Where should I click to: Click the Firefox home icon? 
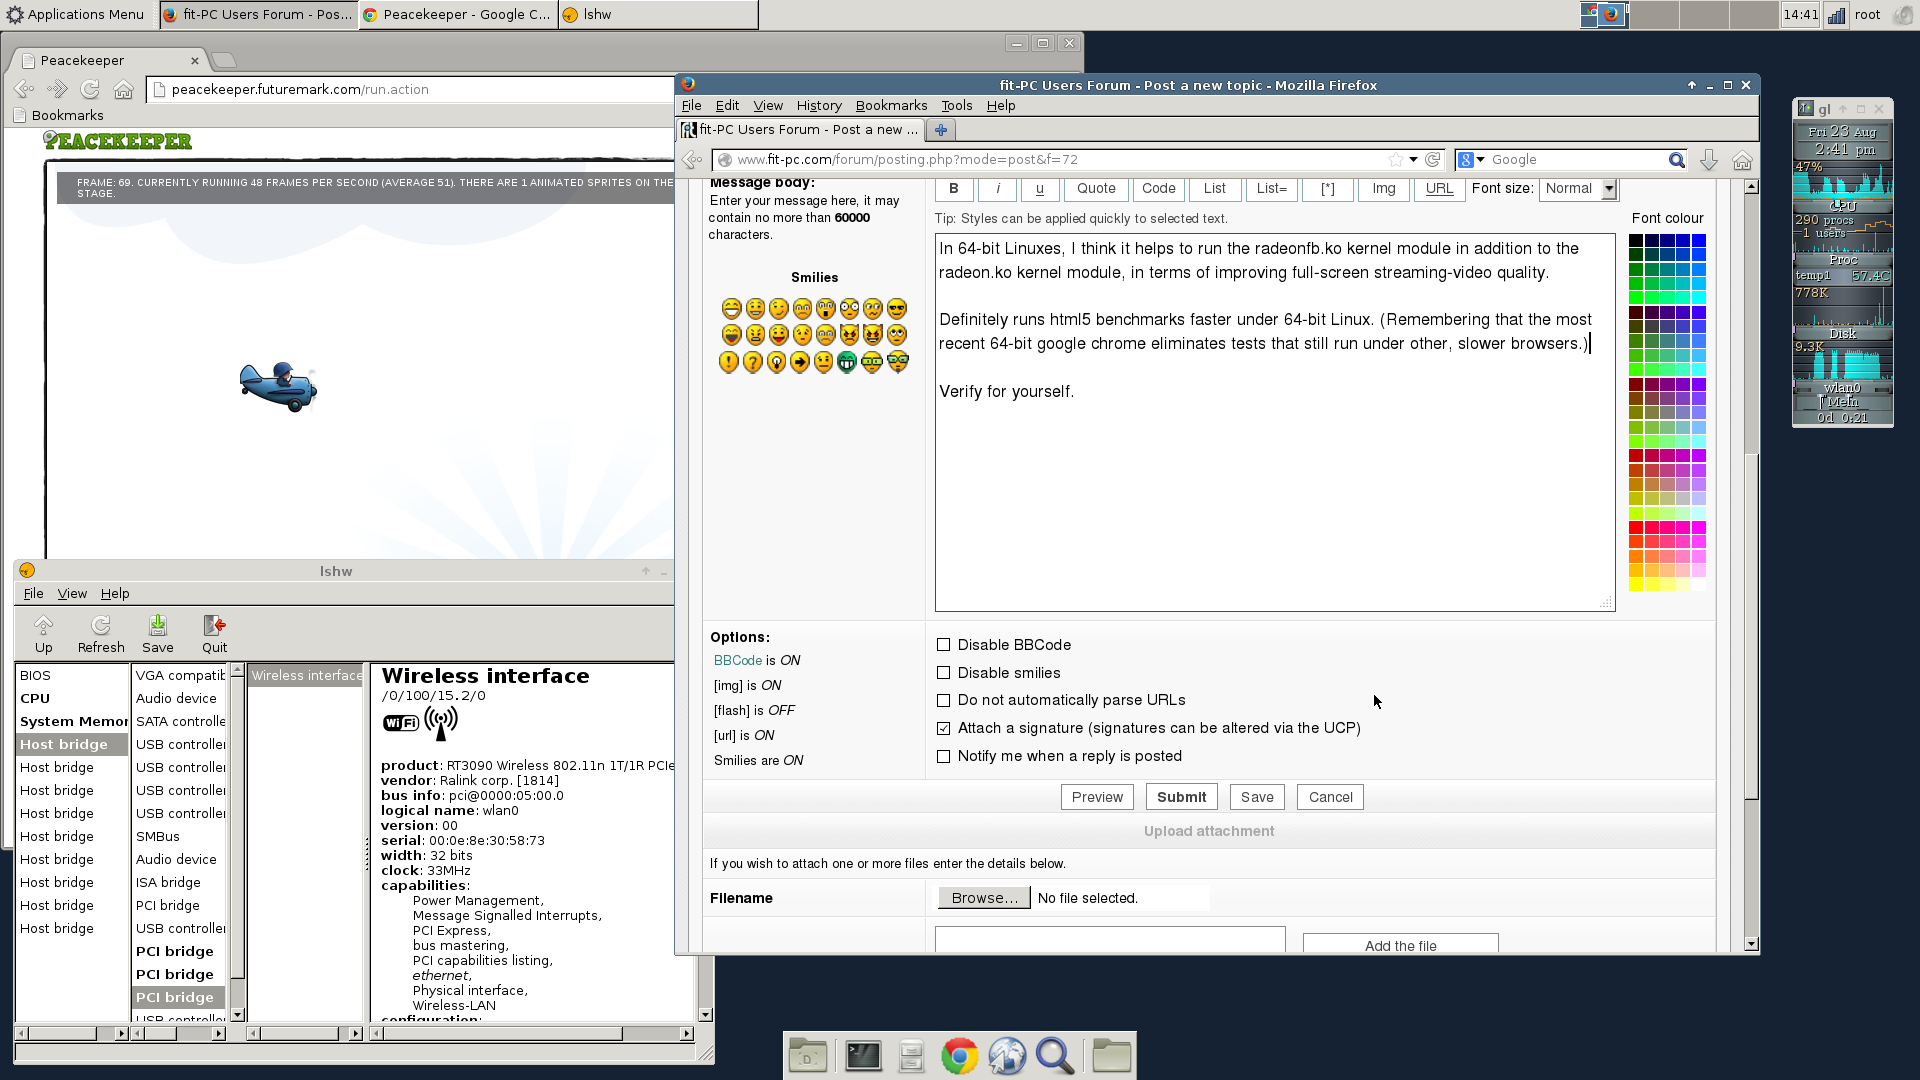click(1742, 160)
